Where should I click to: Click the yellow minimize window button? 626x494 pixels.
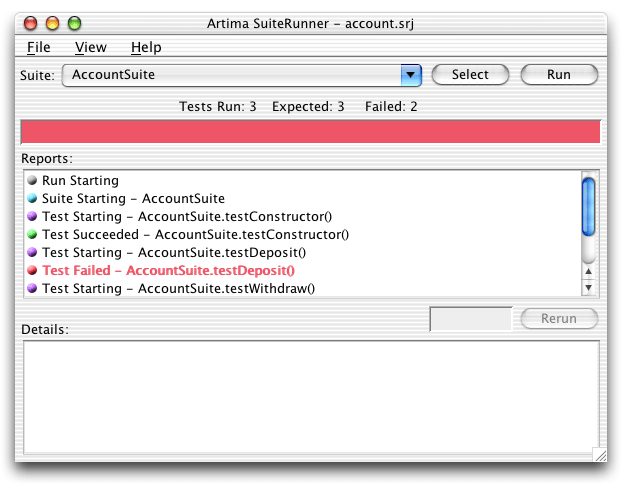click(x=52, y=24)
